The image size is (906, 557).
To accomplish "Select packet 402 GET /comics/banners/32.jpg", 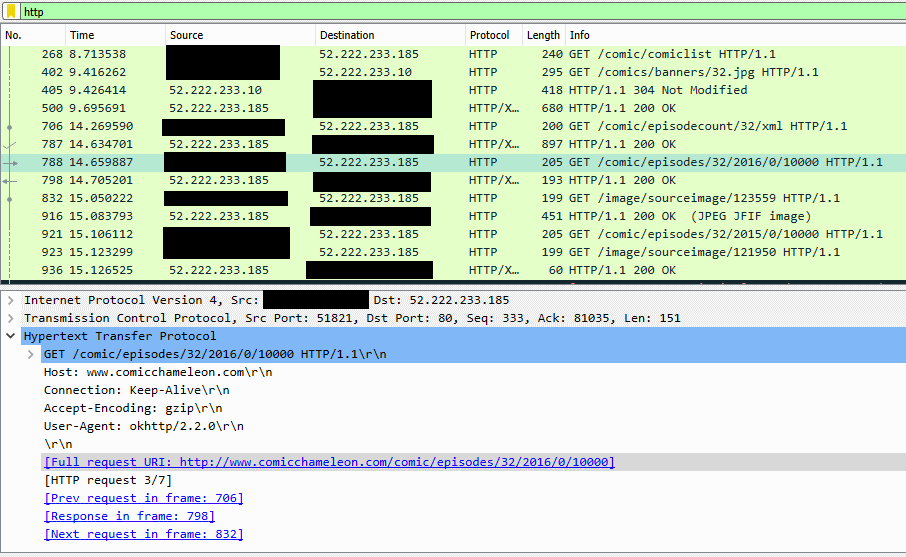I will click(453, 72).
